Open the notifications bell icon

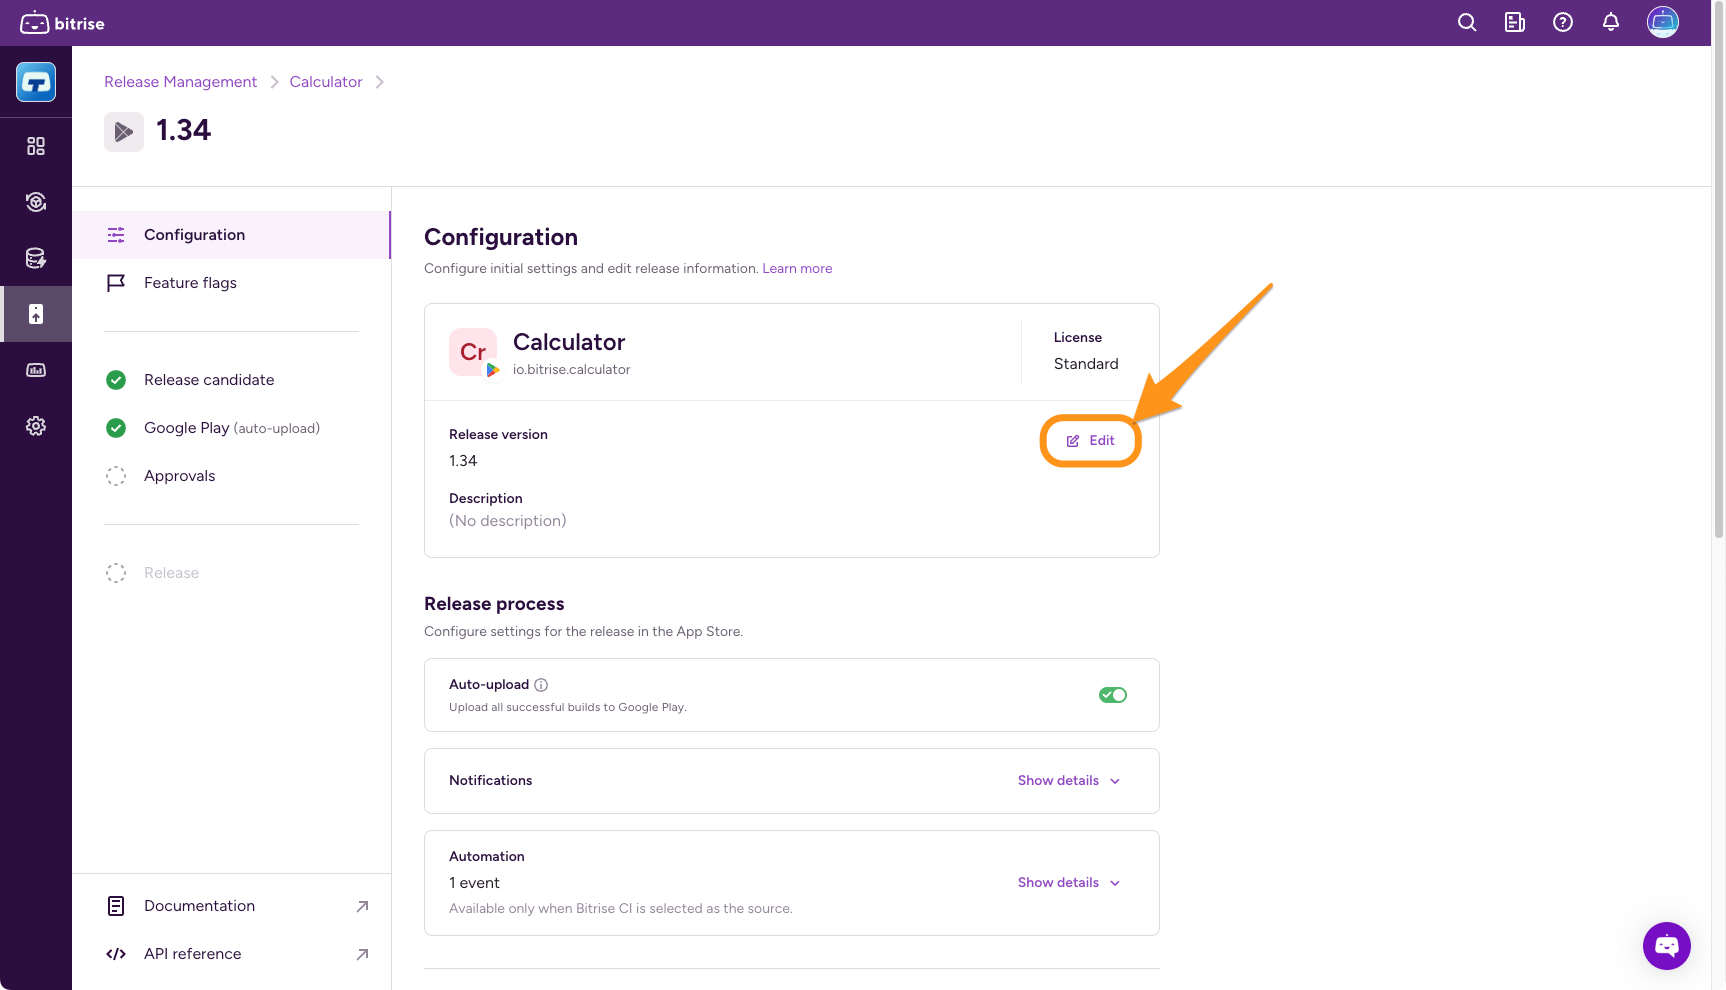coord(1611,22)
